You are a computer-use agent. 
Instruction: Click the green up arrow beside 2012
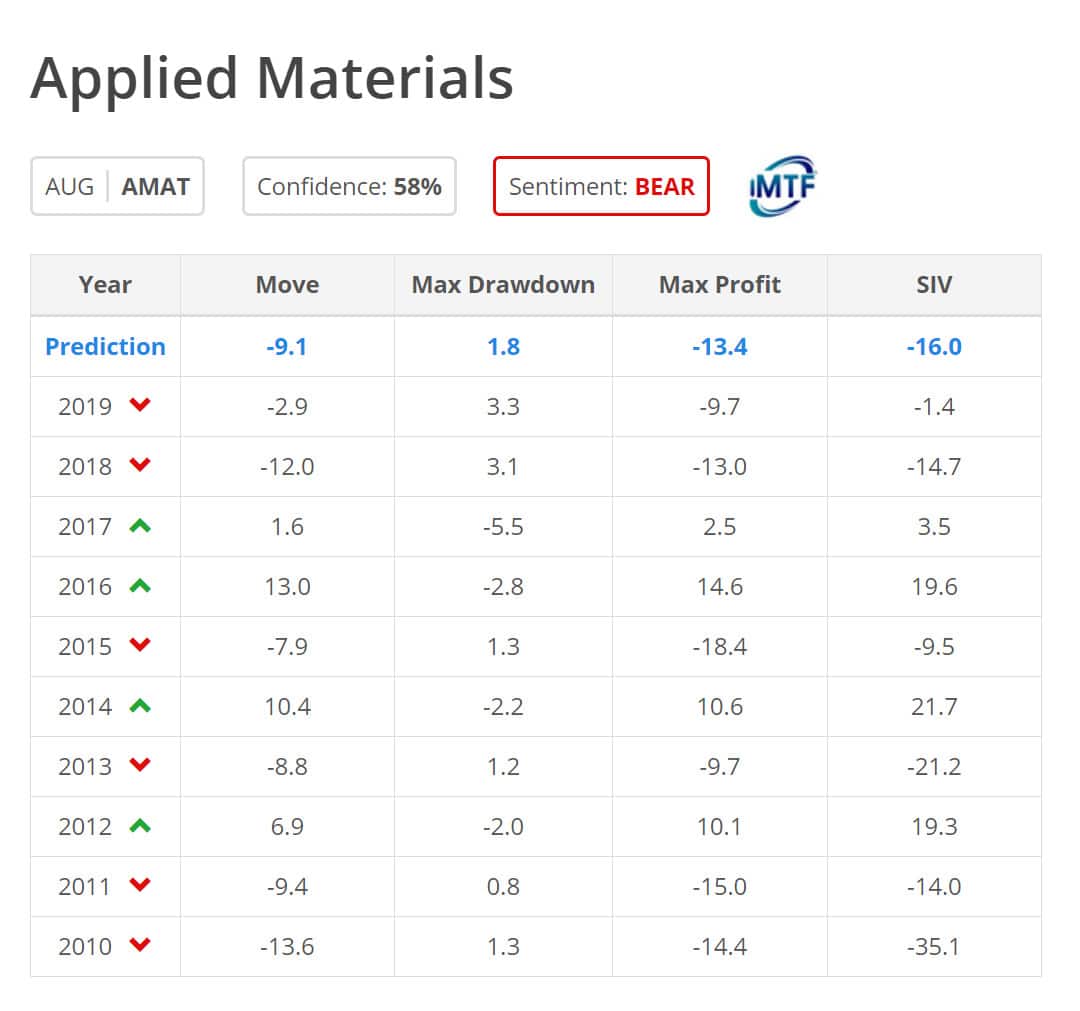click(140, 826)
